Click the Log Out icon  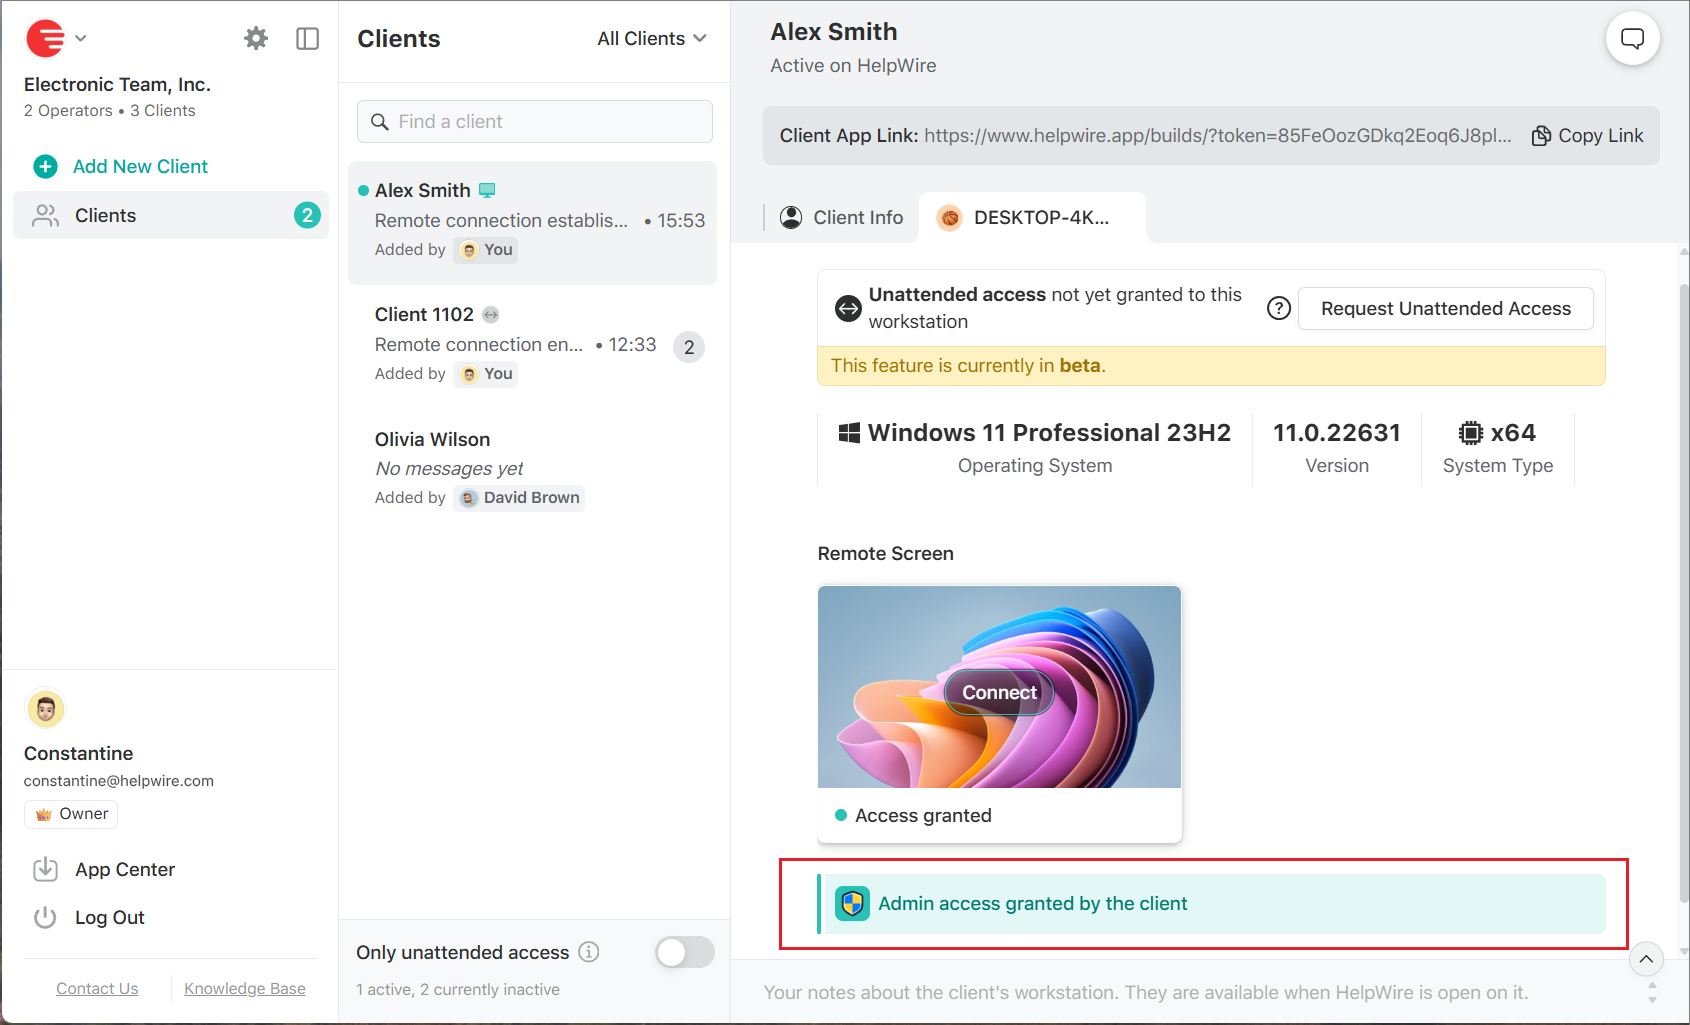tap(46, 917)
